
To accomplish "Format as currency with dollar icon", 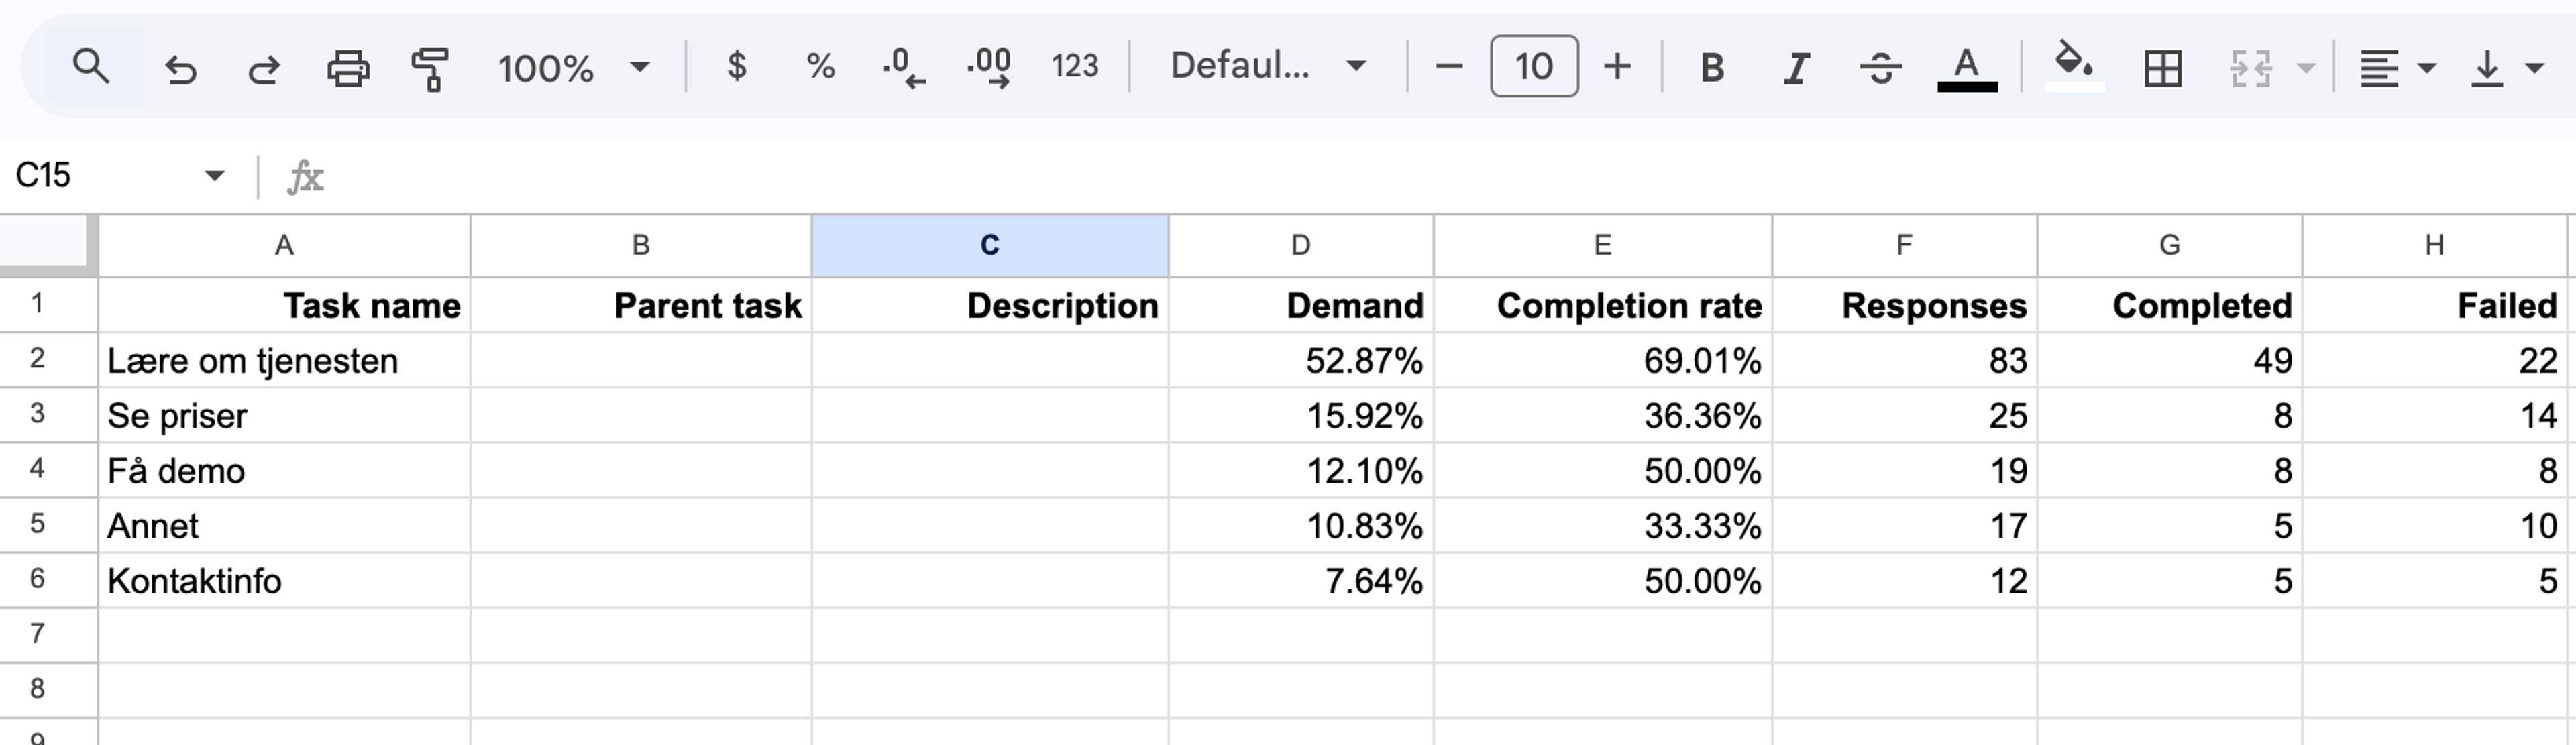I will point(737,67).
